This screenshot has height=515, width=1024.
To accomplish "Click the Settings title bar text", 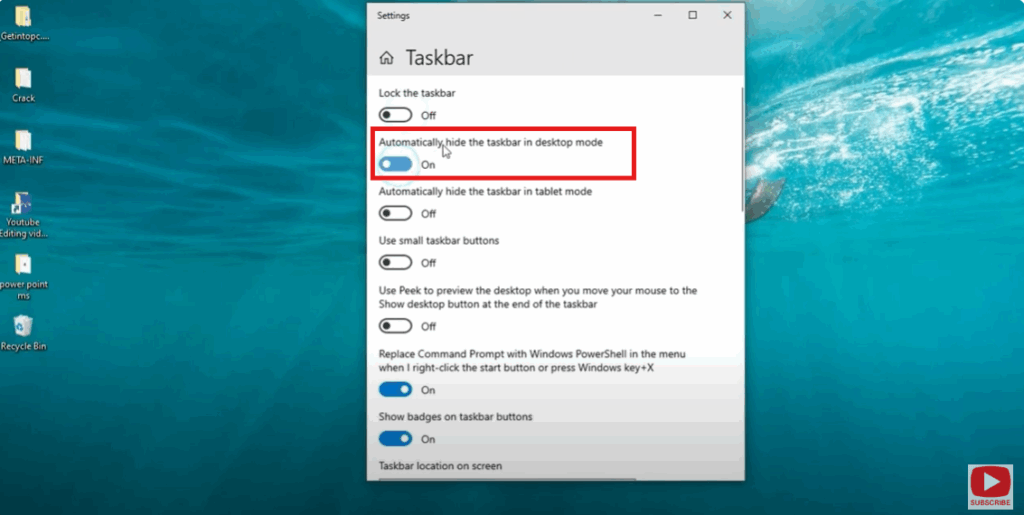I will [393, 16].
